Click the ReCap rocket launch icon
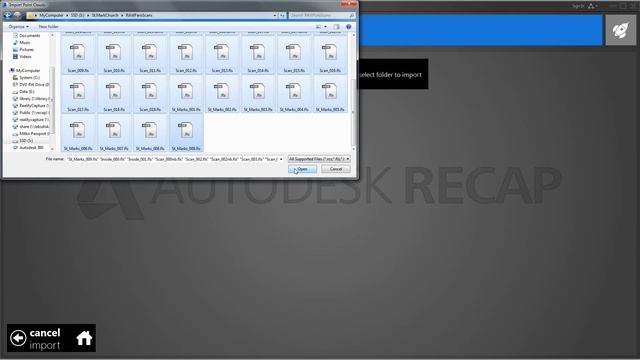This screenshot has width=640, height=360. (620, 31)
